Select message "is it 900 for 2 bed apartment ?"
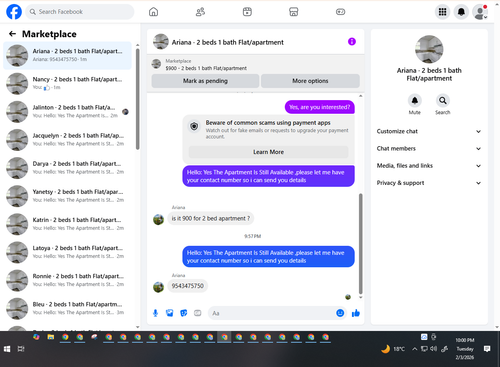The image size is (500, 367). (x=211, y=219)
